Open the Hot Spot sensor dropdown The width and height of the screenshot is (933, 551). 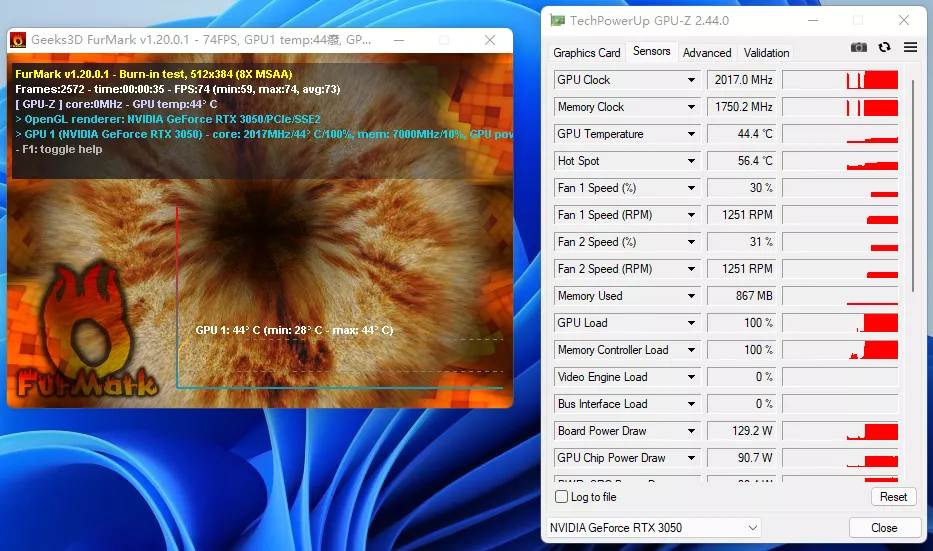(691, 161)
